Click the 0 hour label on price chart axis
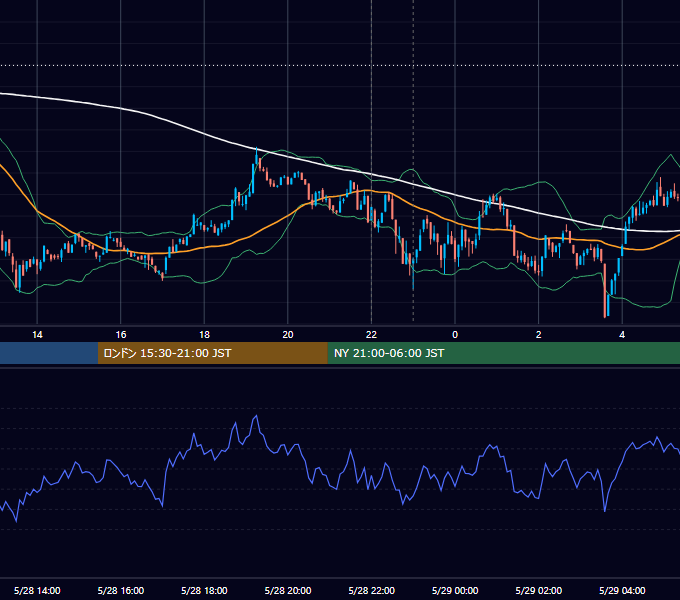Viewport: 680px width, 600px height. [455, 335]
